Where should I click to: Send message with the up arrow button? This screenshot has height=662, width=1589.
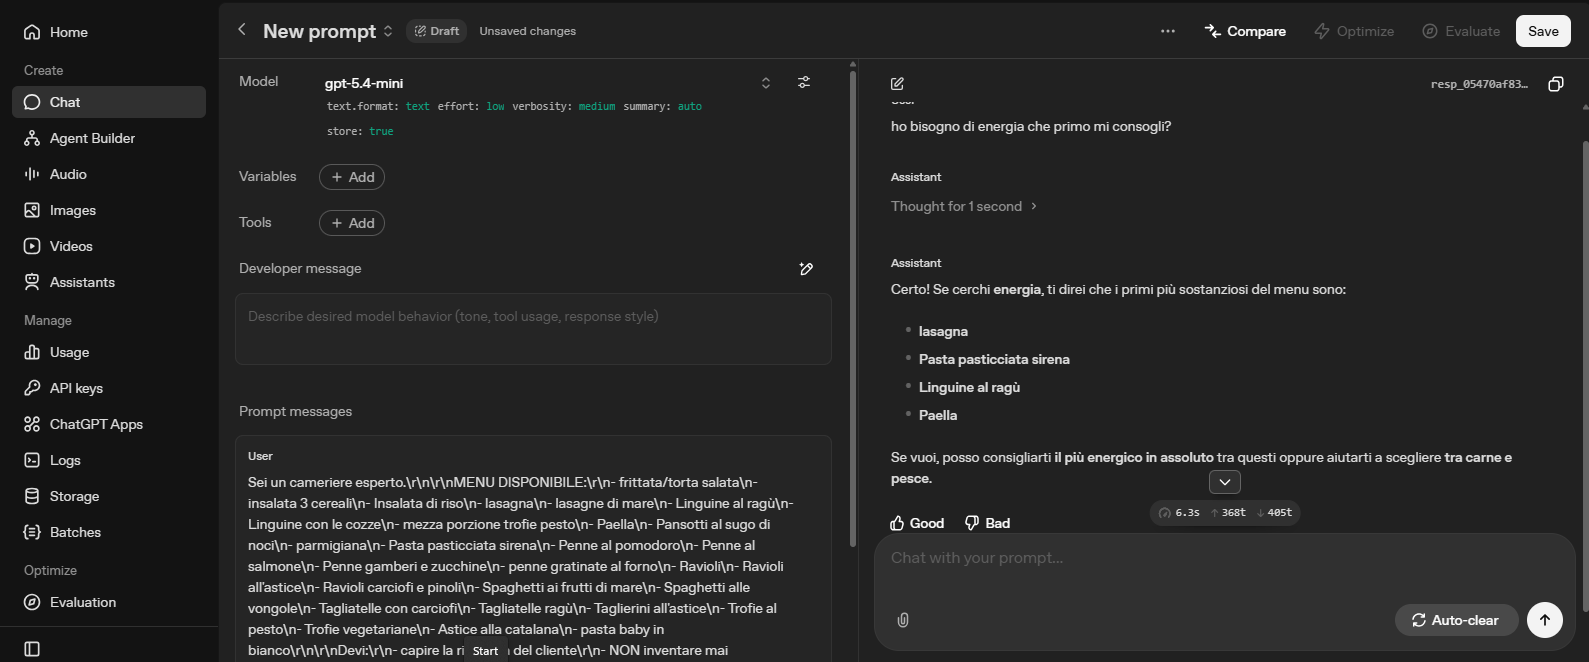coord(1544,620)
